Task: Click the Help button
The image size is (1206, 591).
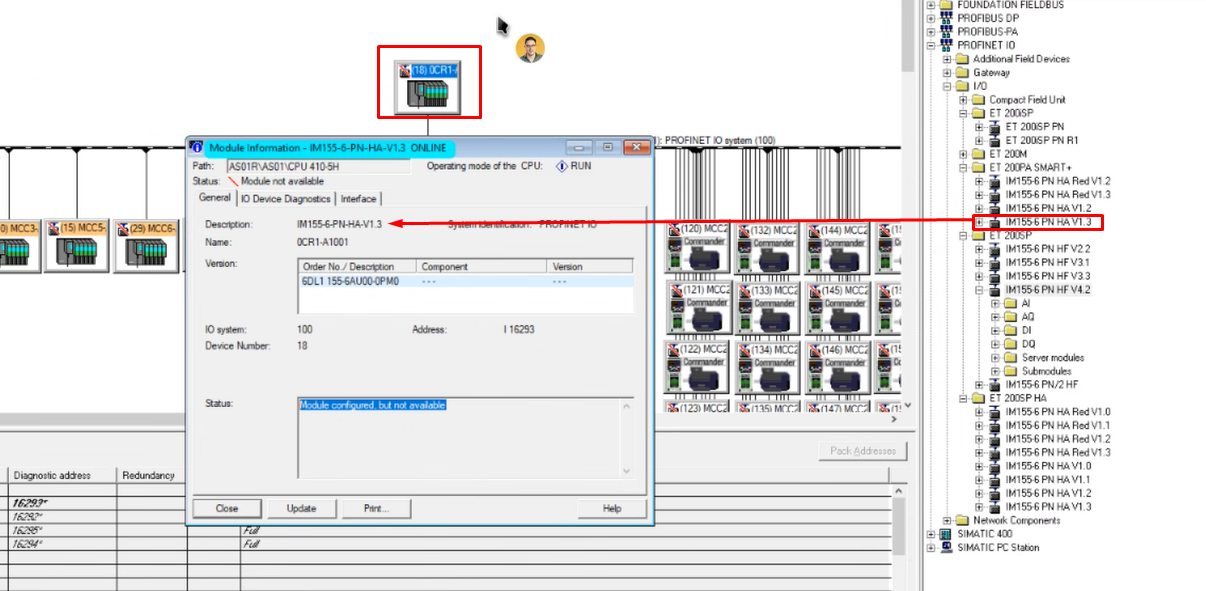Action: (612, 509)
